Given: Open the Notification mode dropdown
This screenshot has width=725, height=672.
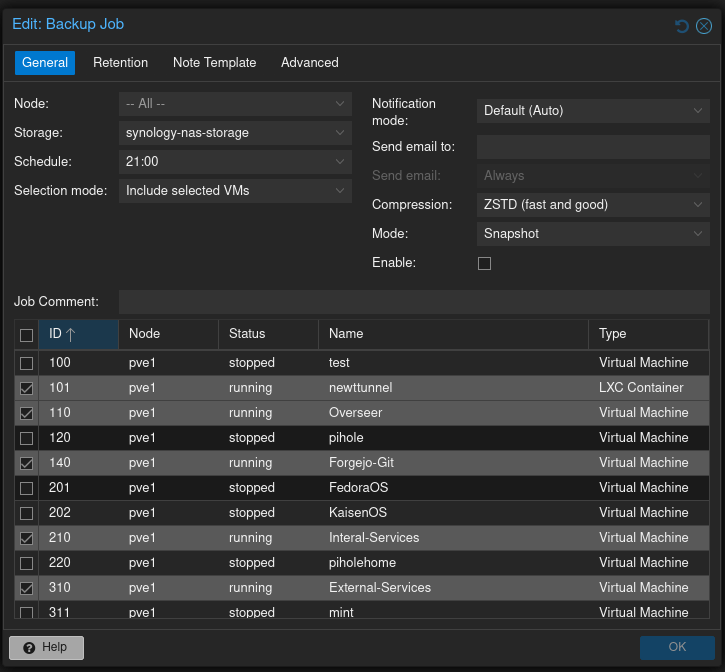Looking at the screenshot, I should [x=698, y=111].
